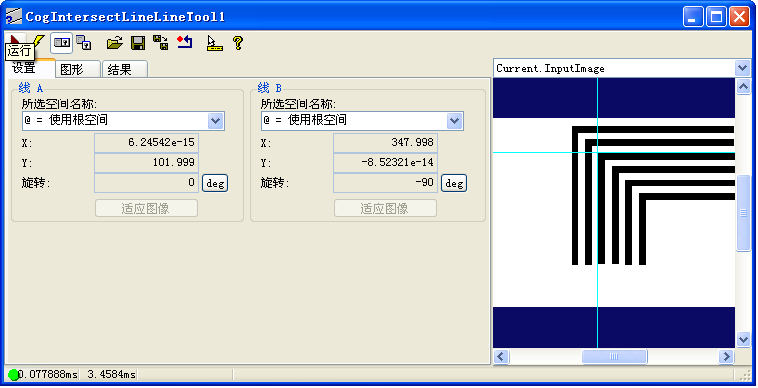Toggle the tooltip pointer icon
The width and height of the screenshot is (758, 388).
point(214,43)
